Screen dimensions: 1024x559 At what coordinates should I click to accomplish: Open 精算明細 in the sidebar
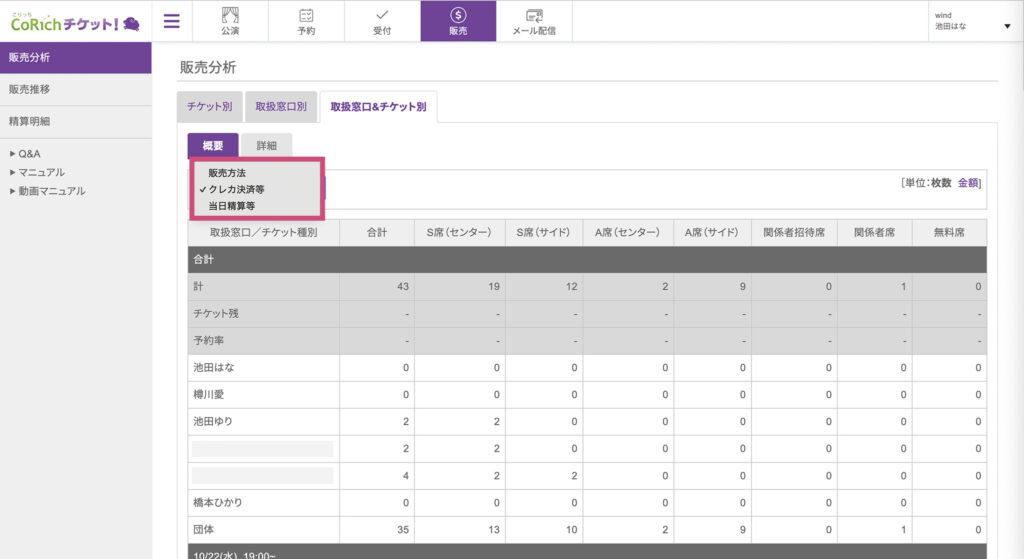click(29, 121)
